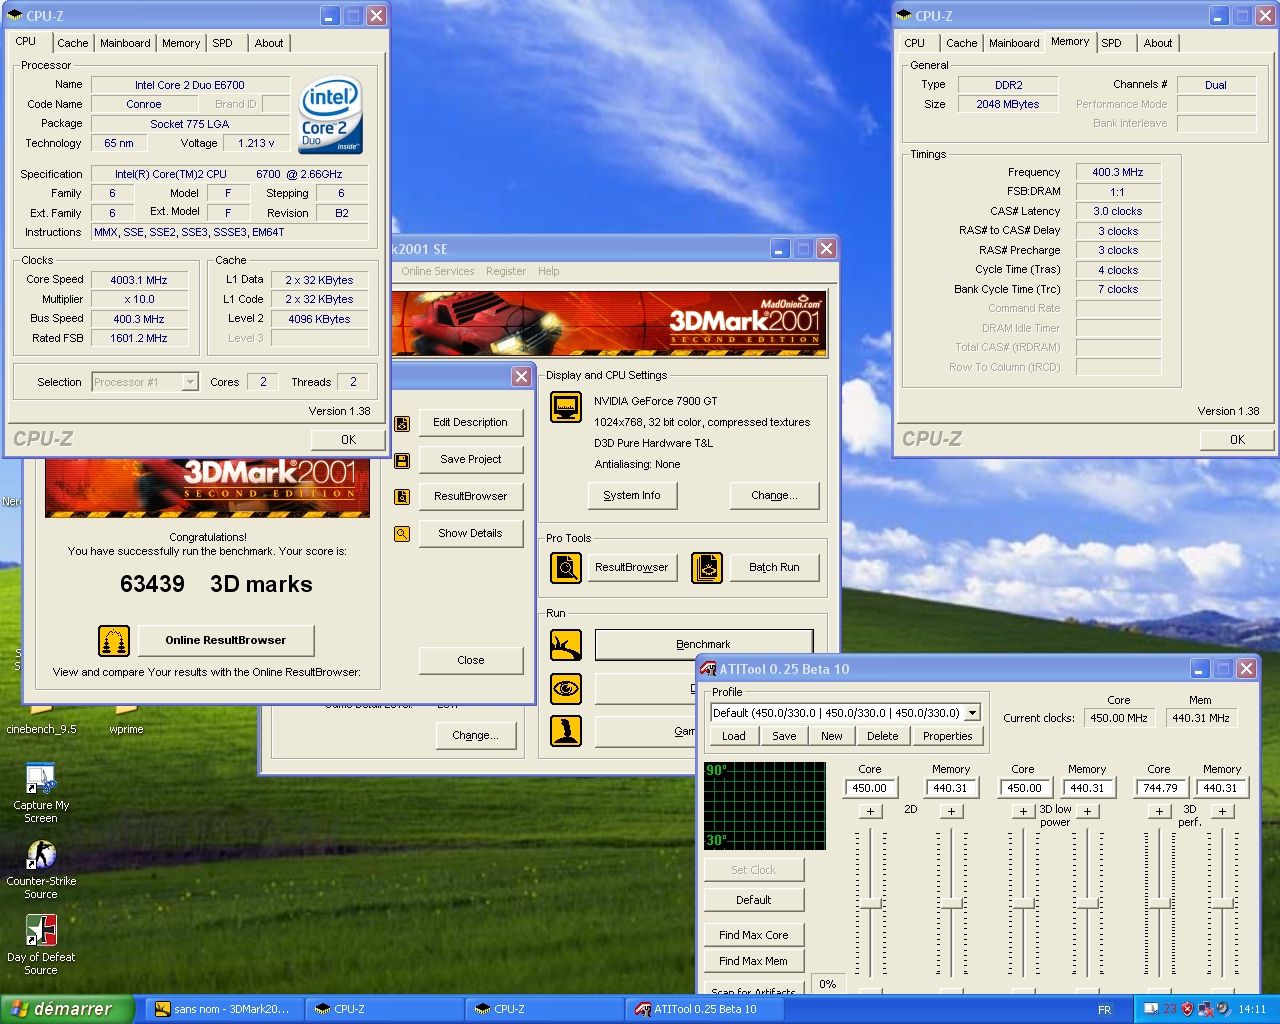Click the Demo eye icon in Run section

point(566,688)
